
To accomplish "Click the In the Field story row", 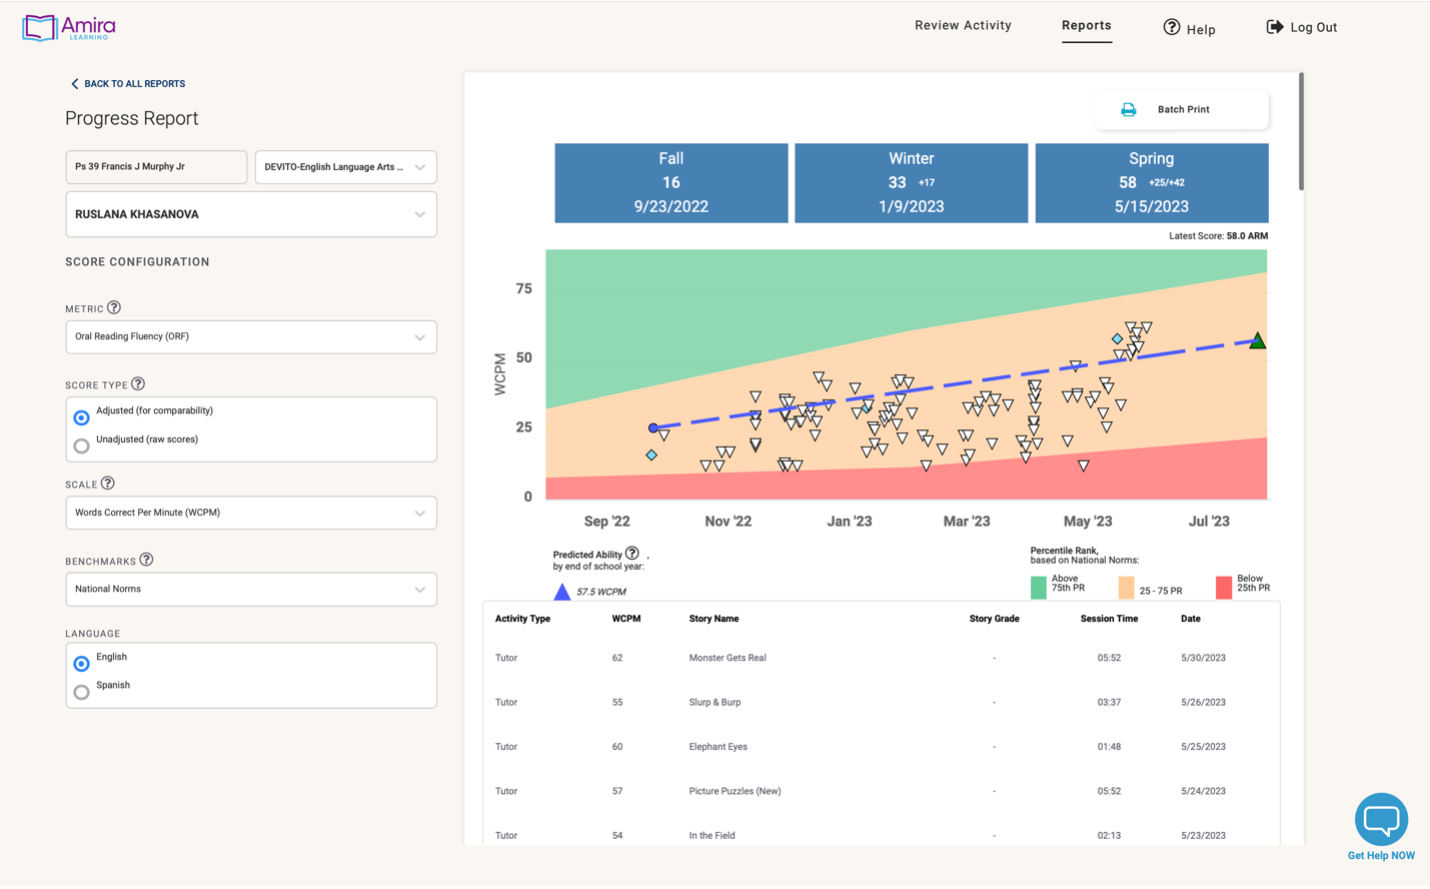I will (881, 835).
